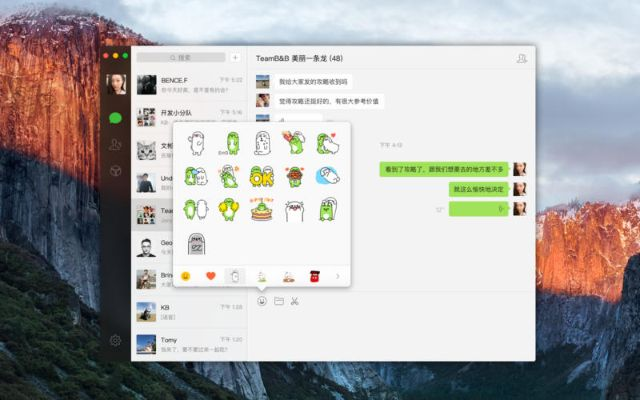640x400 pixels.
Task: Click the emoji face button below chat
Action: pyautogui.click(x=262, y=301)
